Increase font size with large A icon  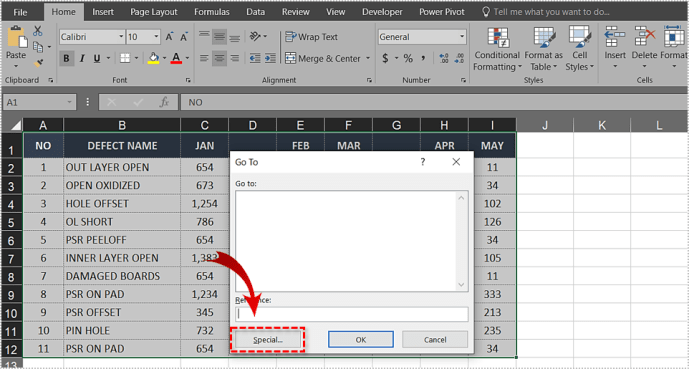[x=169, y=37]
